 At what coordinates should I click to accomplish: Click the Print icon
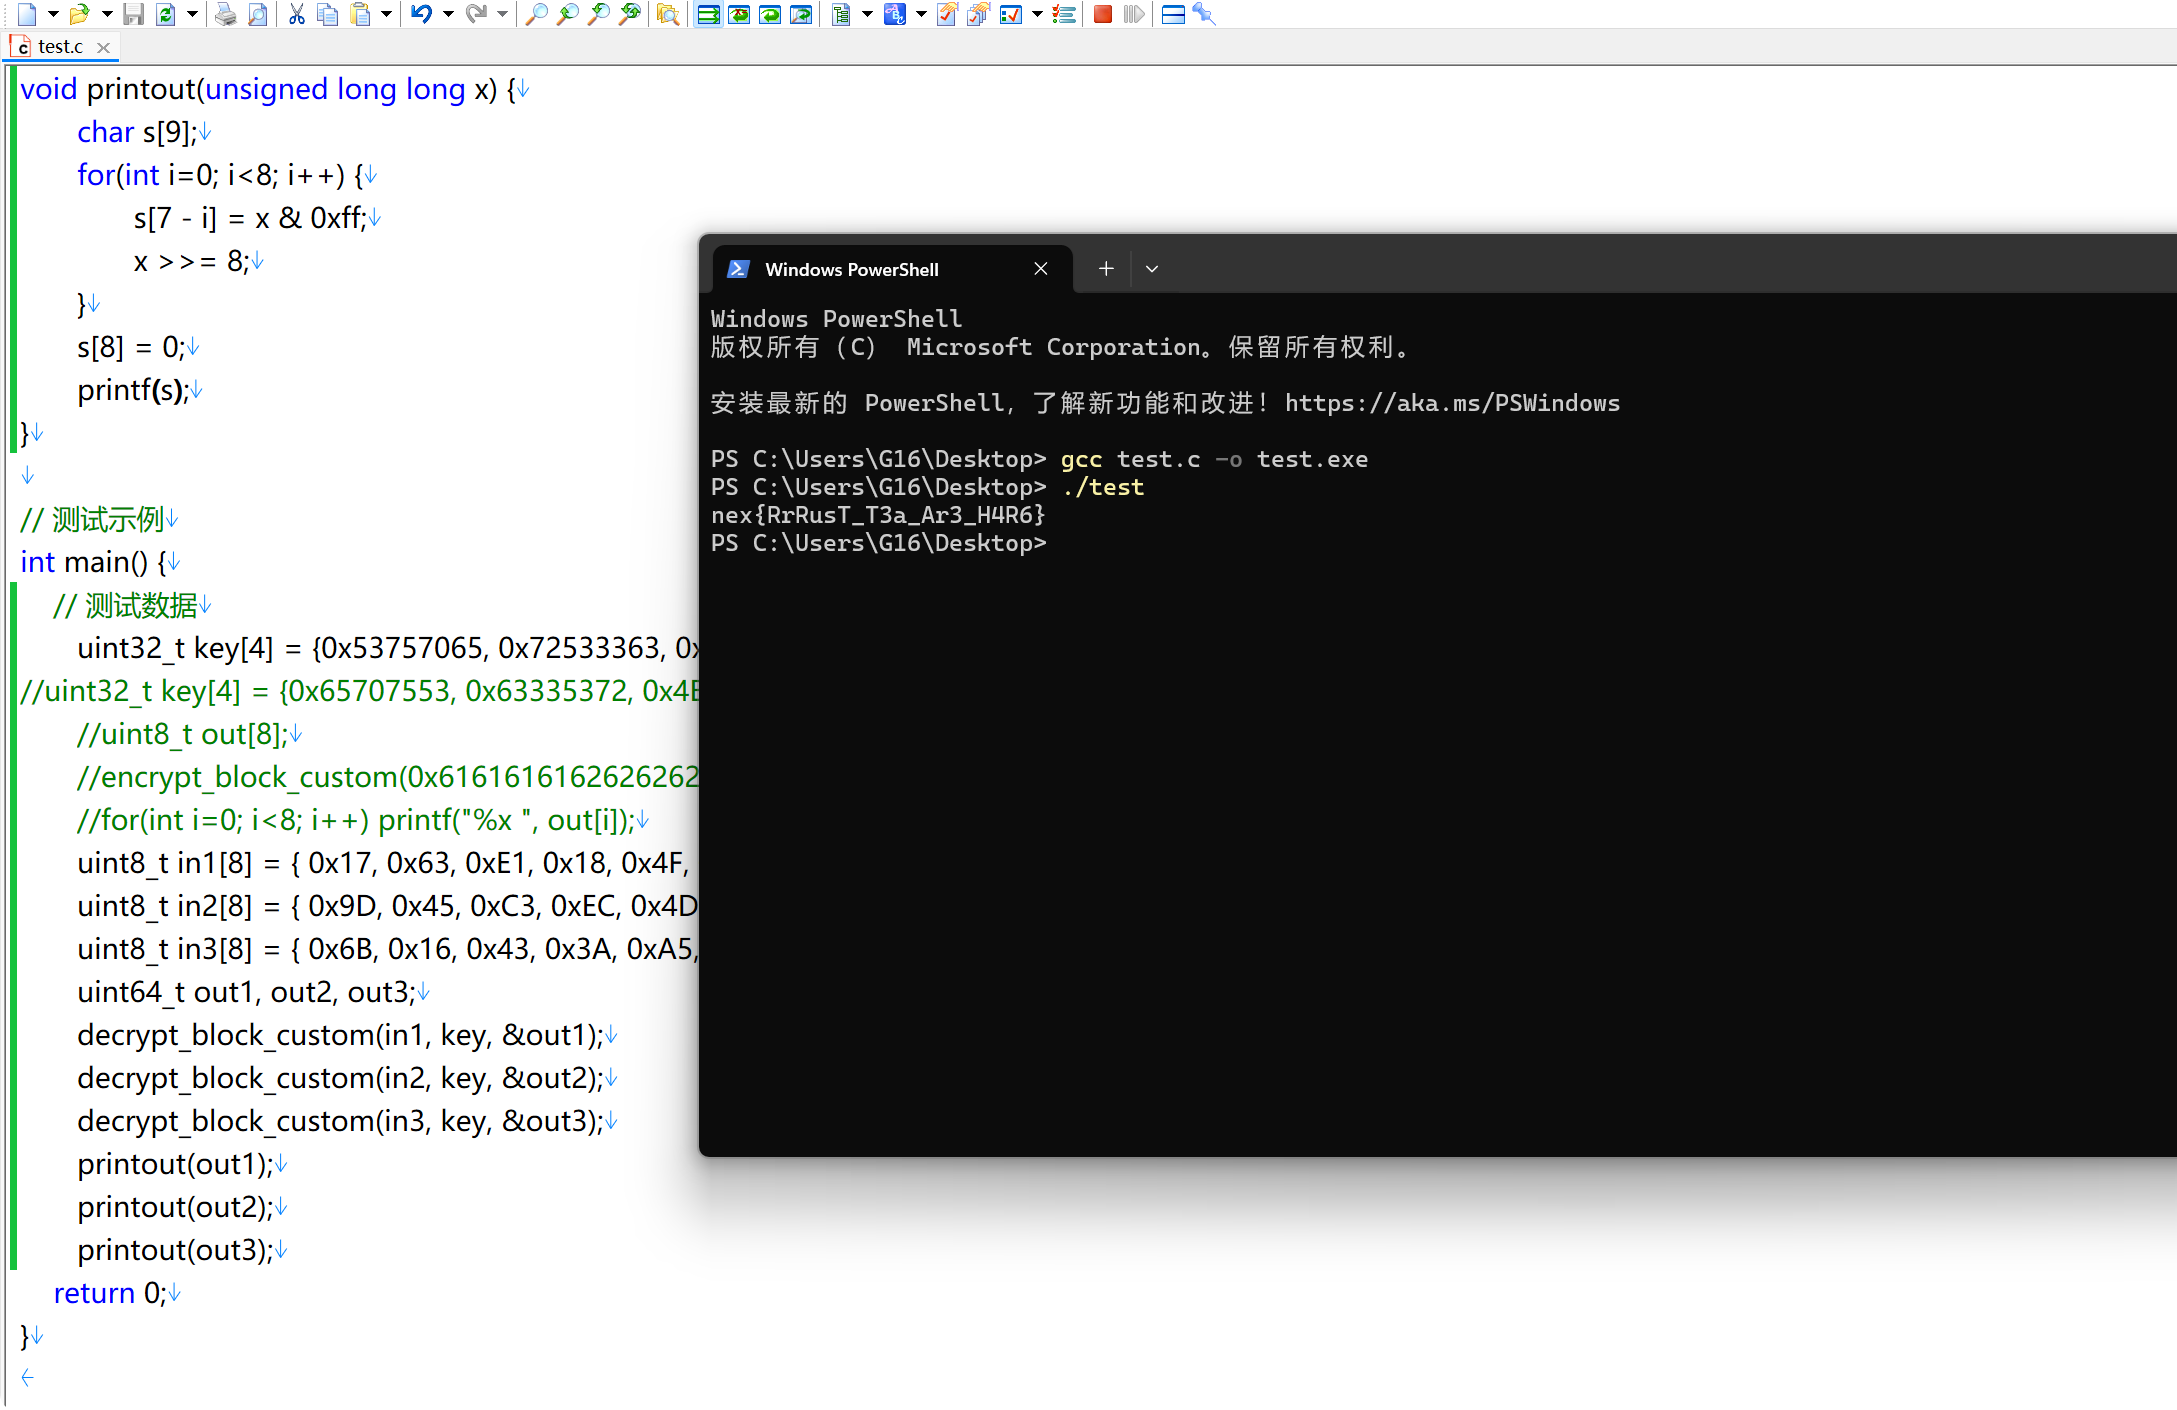point(226,14)
